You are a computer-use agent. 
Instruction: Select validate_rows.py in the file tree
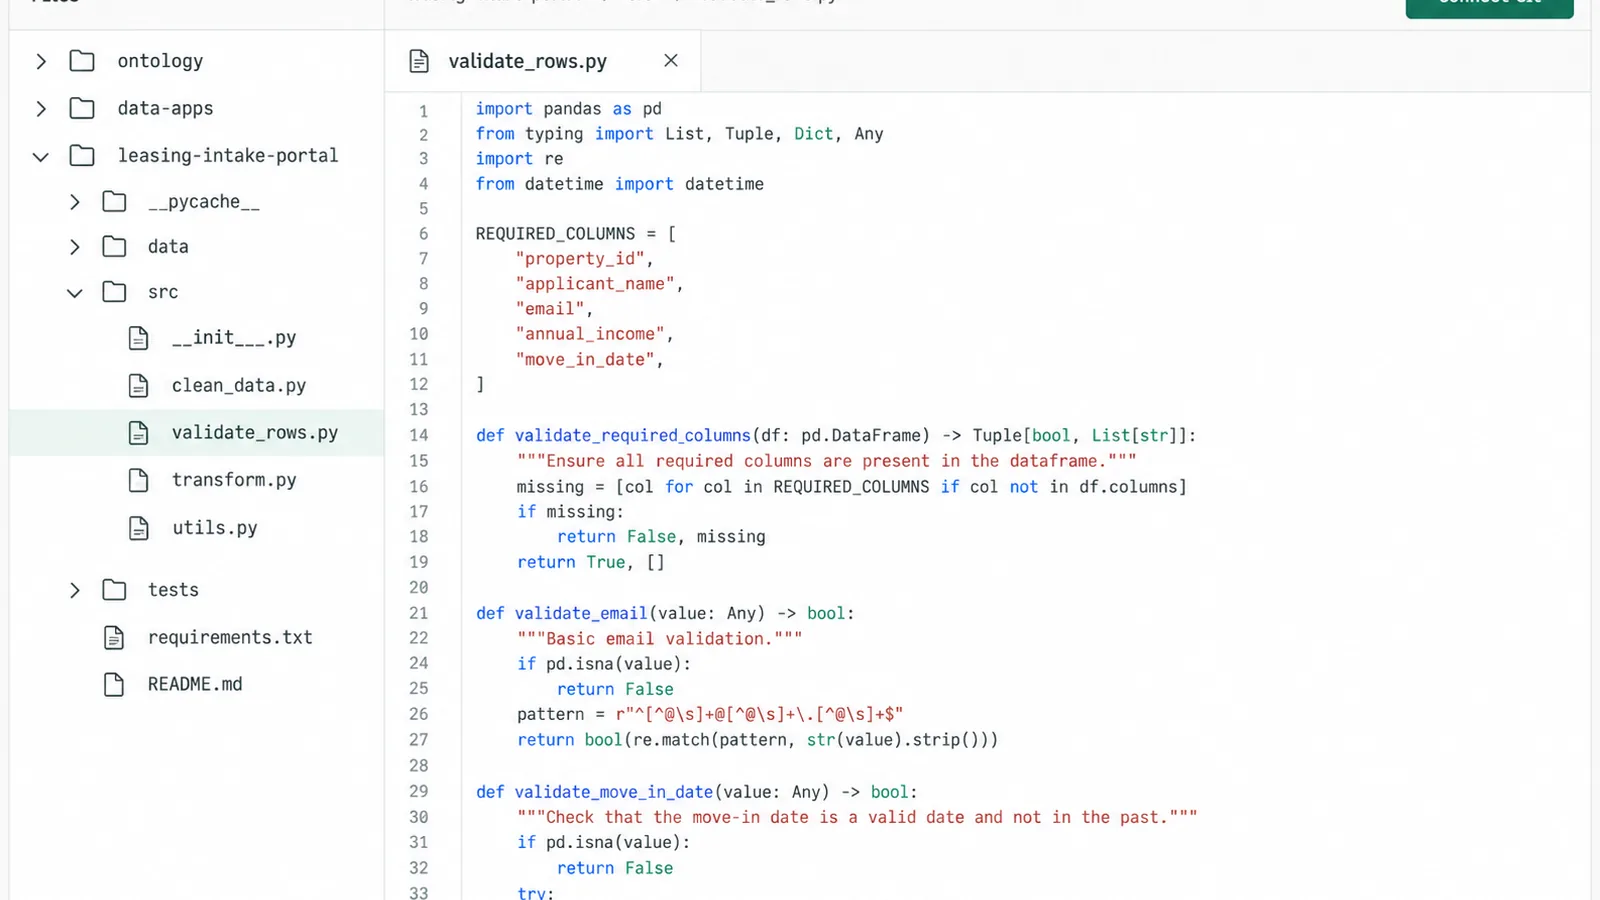coord(197,433)
